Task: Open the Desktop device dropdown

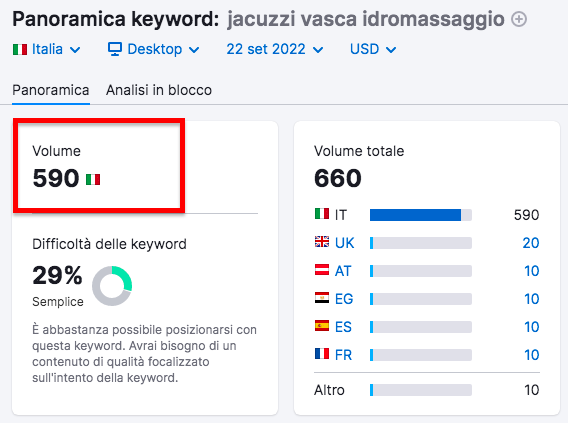Action: coord(154,49)
